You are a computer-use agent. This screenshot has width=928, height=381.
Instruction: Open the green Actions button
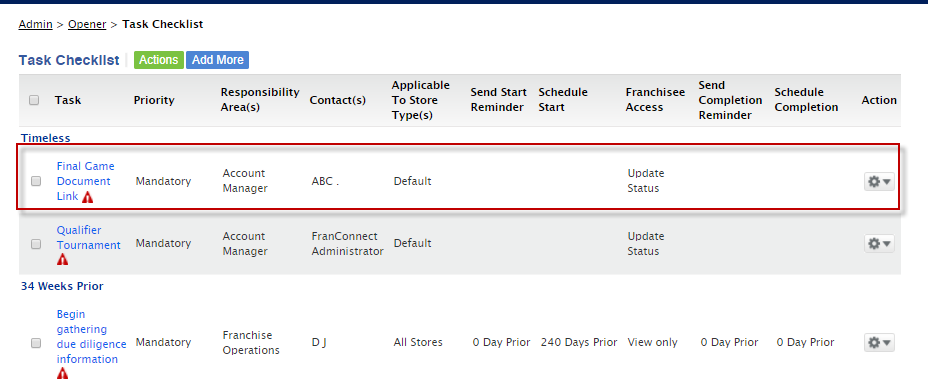point(159,60)
